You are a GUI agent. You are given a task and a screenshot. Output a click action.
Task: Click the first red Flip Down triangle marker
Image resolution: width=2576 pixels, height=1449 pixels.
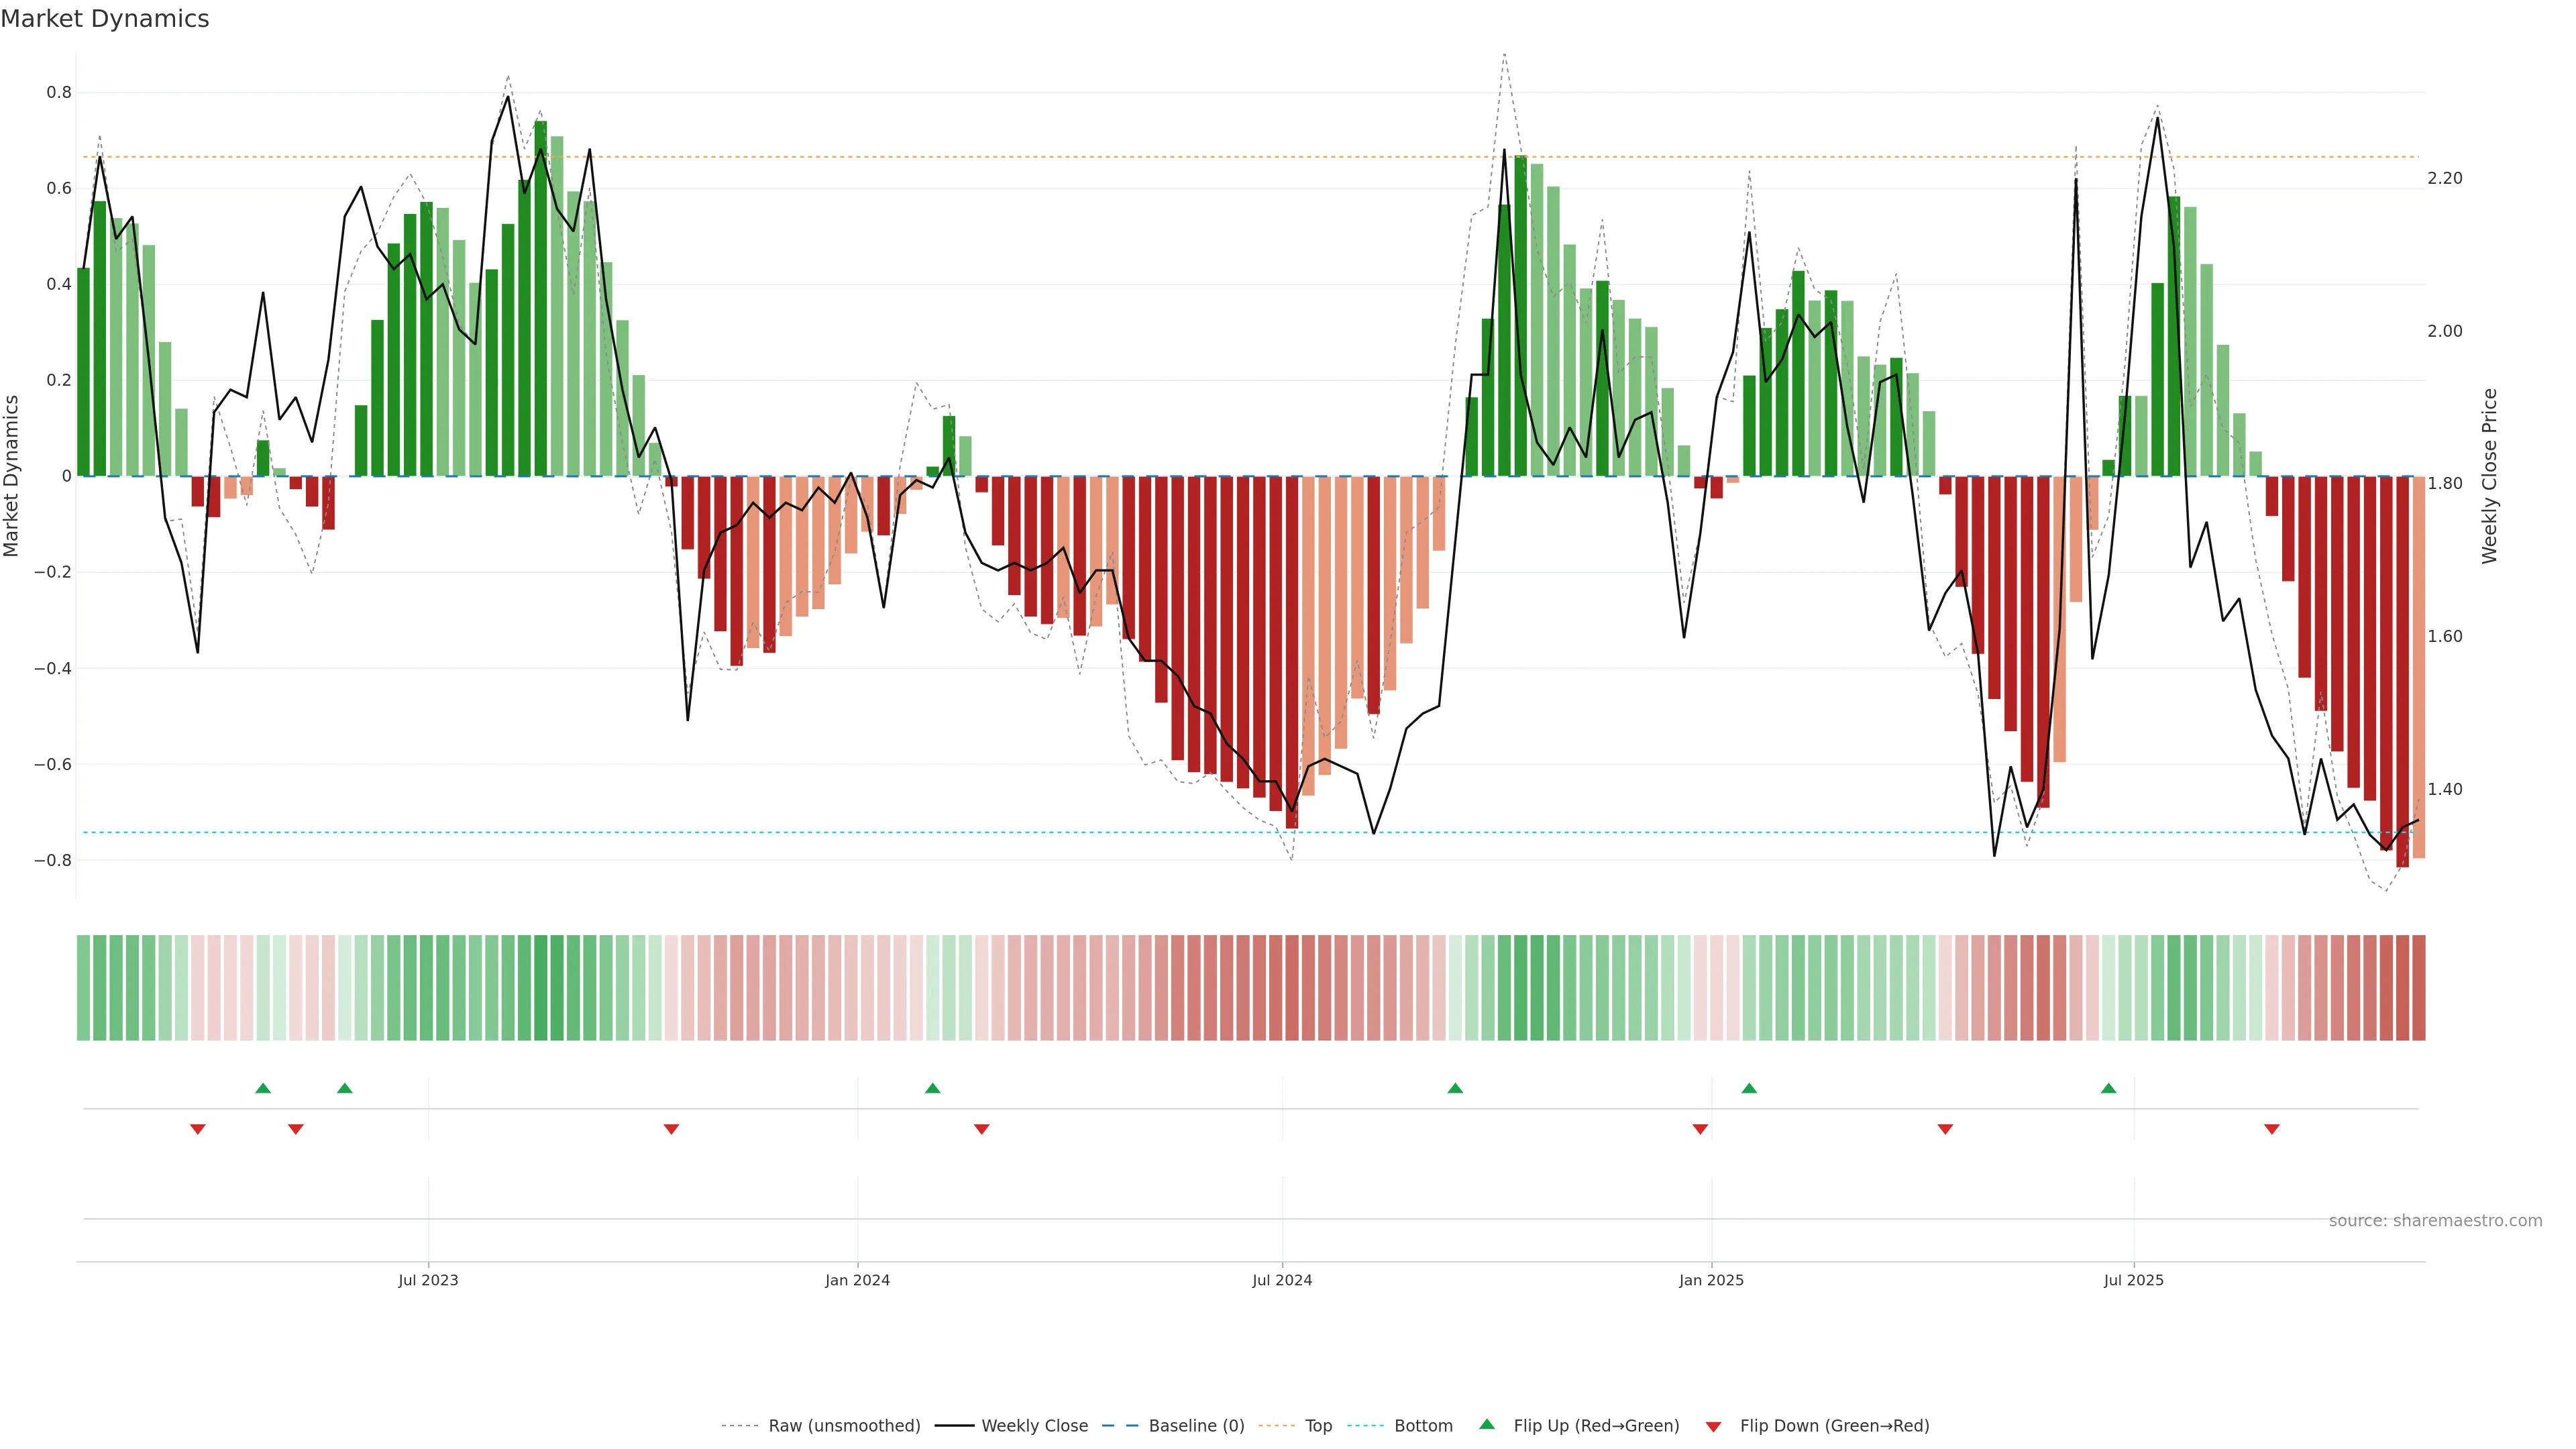point(198,1129)
